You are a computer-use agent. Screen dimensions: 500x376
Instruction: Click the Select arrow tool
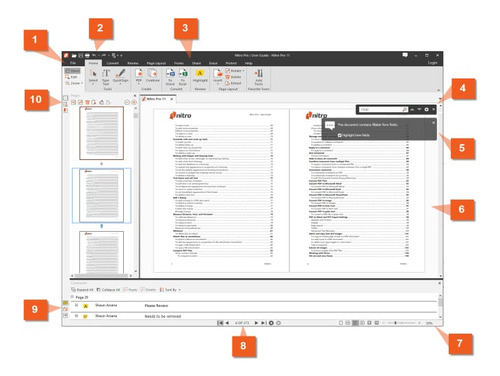pos(93,73)
